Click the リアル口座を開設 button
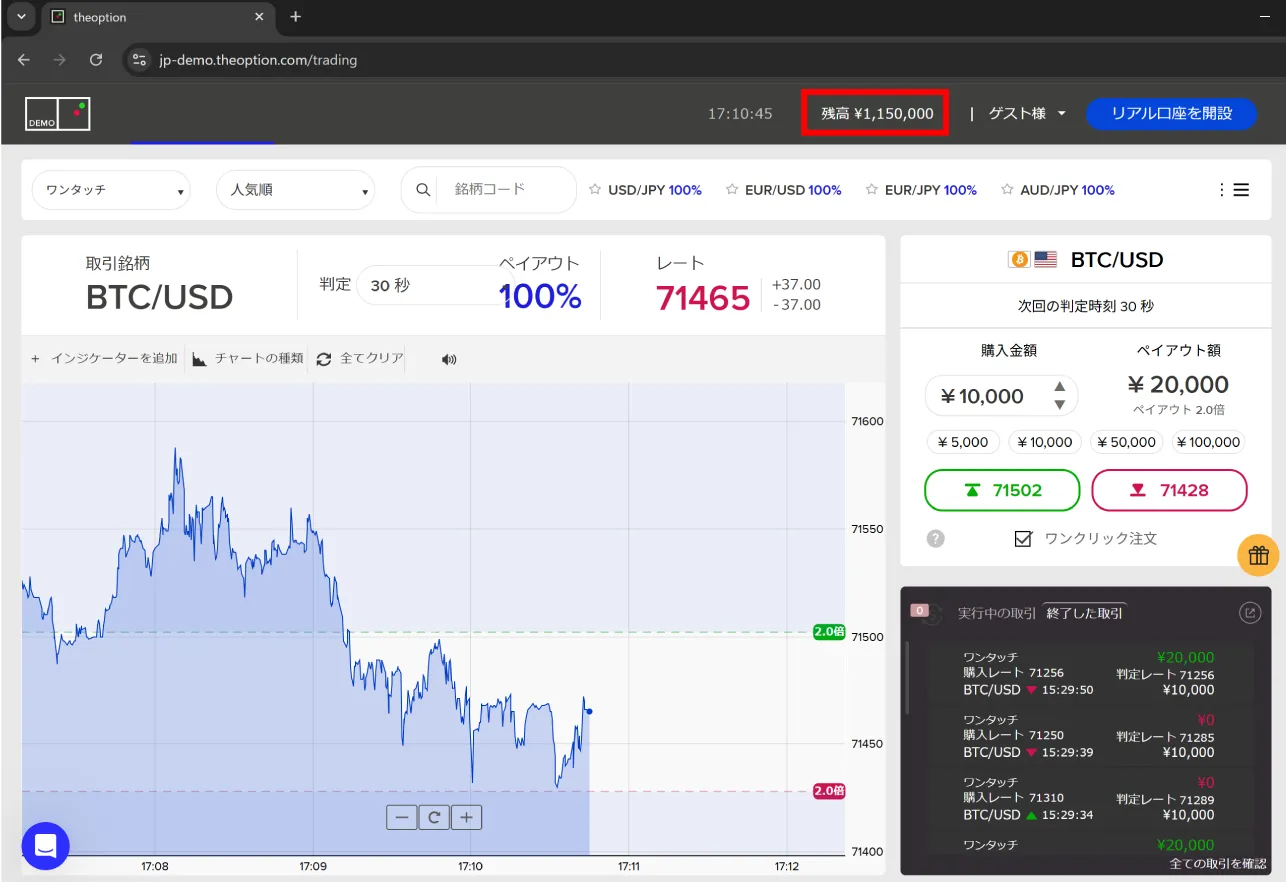Image resolution: width=1286 pixels, height=882 pixels. 1171,114
